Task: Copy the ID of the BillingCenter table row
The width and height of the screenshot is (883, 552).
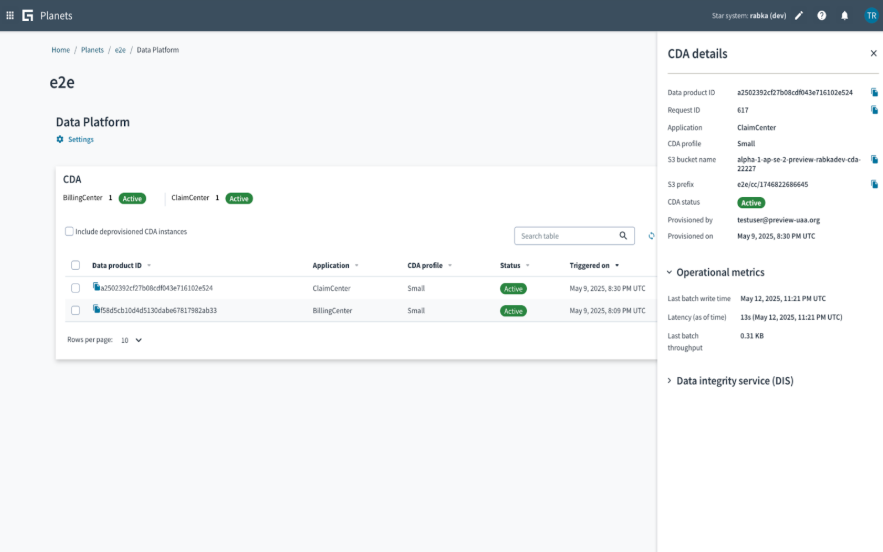Action: click(x=96, y=309)
